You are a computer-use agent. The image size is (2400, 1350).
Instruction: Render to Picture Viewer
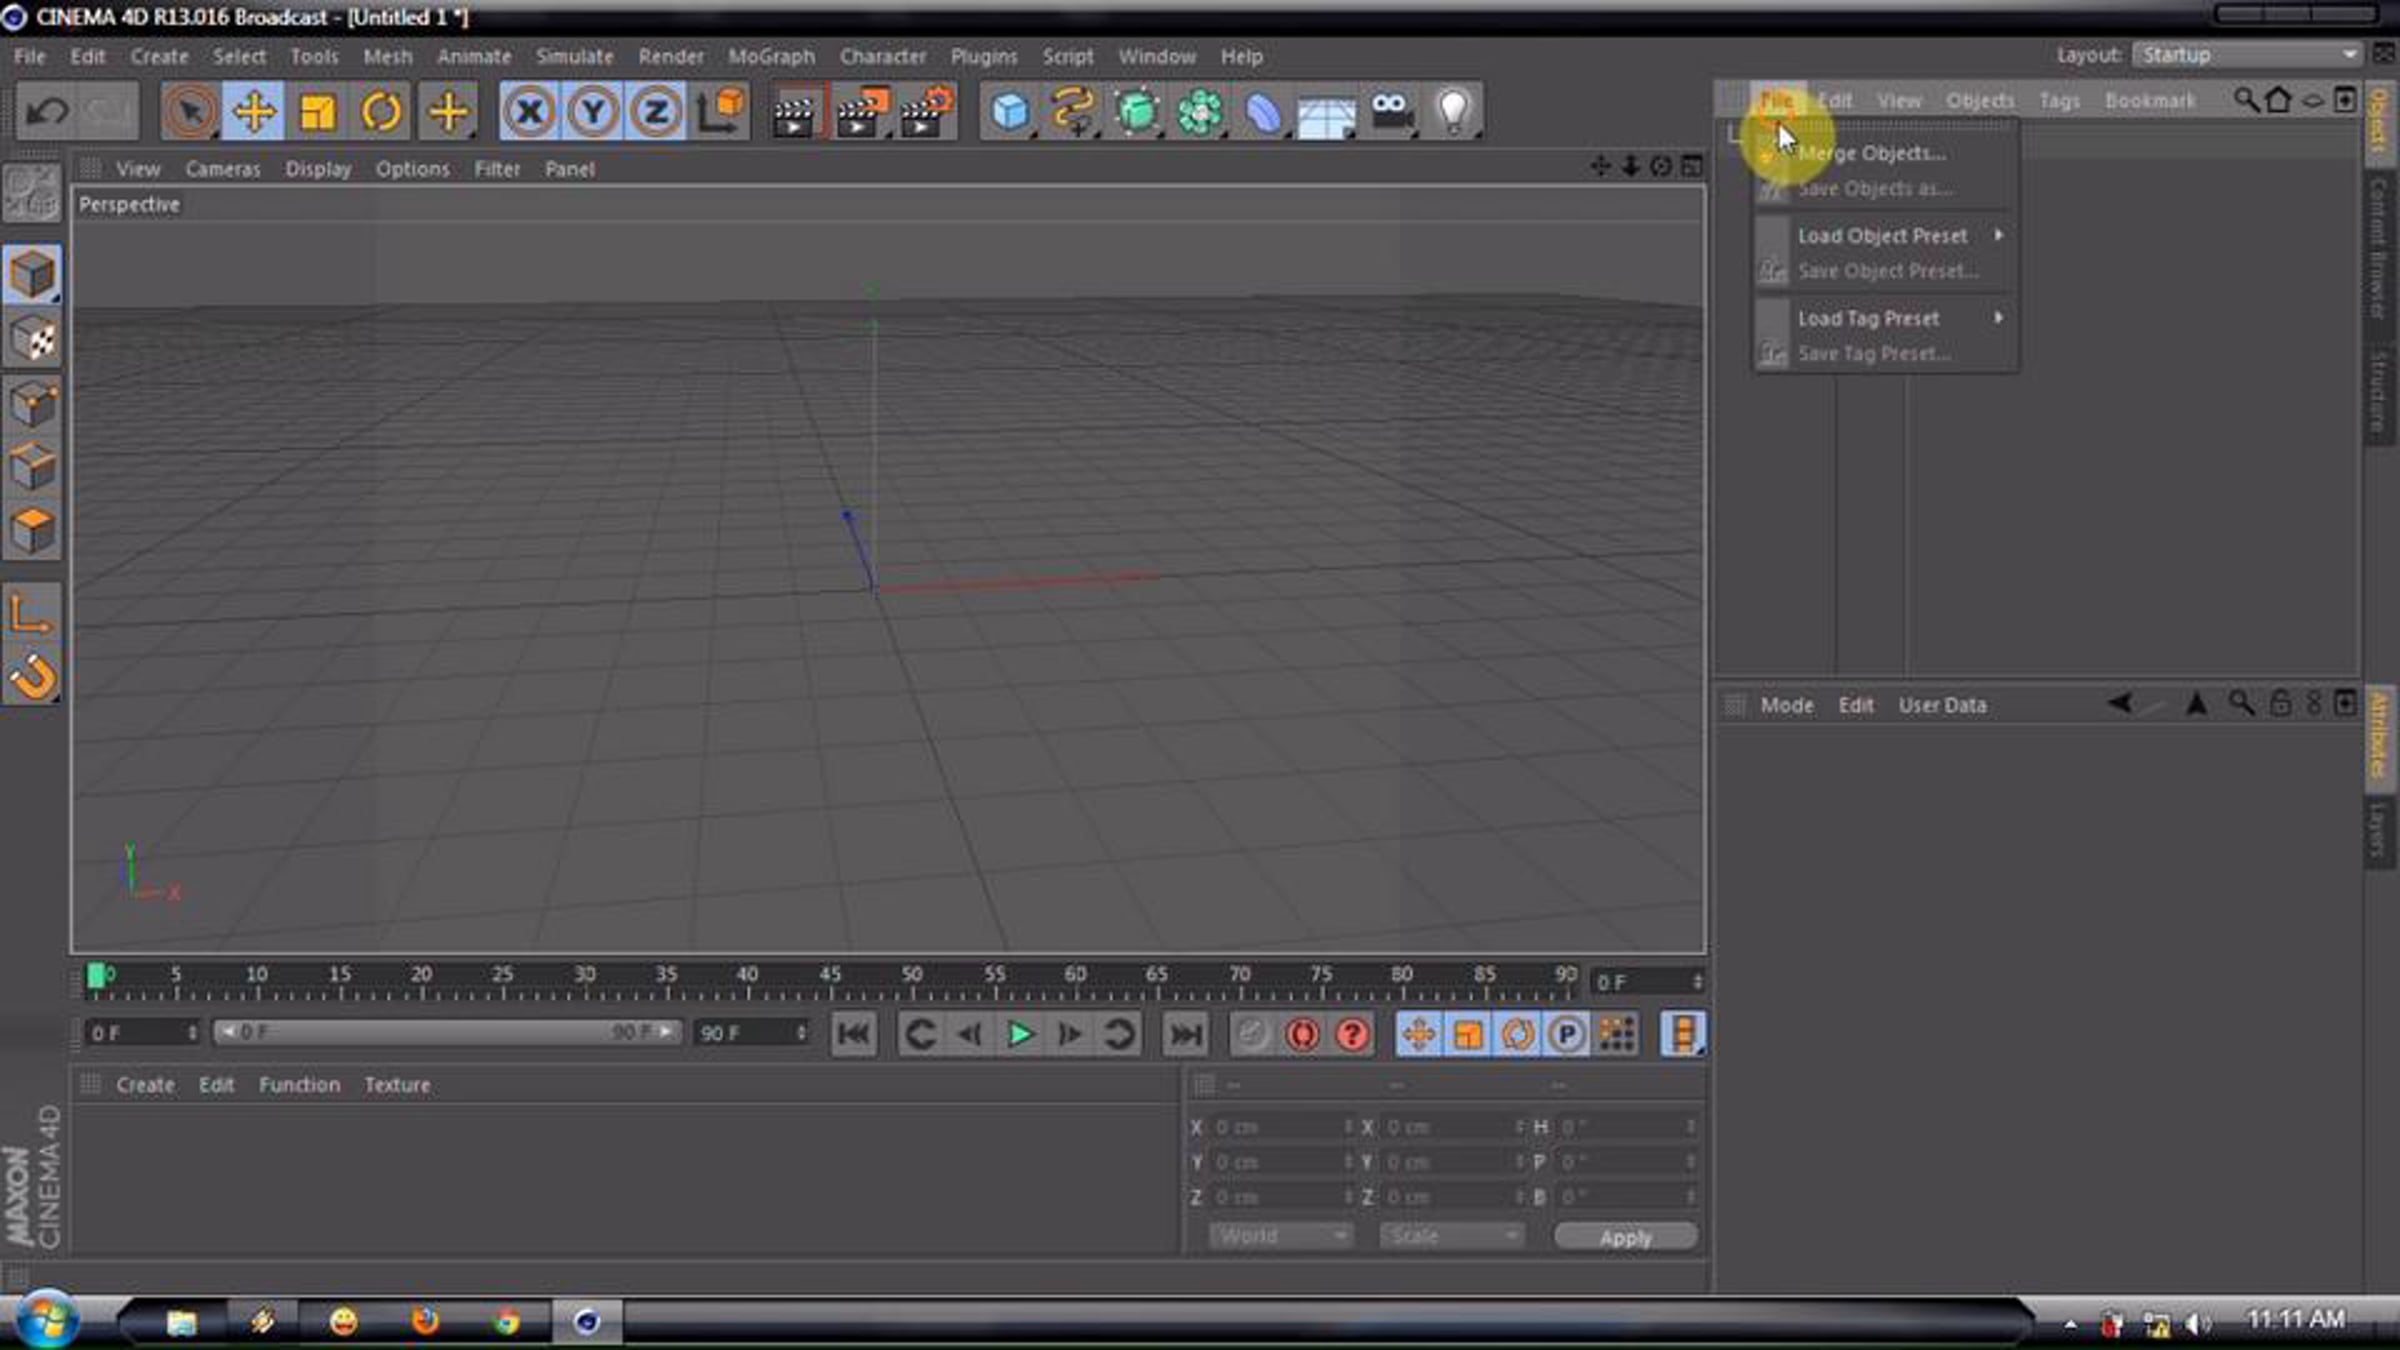click(860, 111)
